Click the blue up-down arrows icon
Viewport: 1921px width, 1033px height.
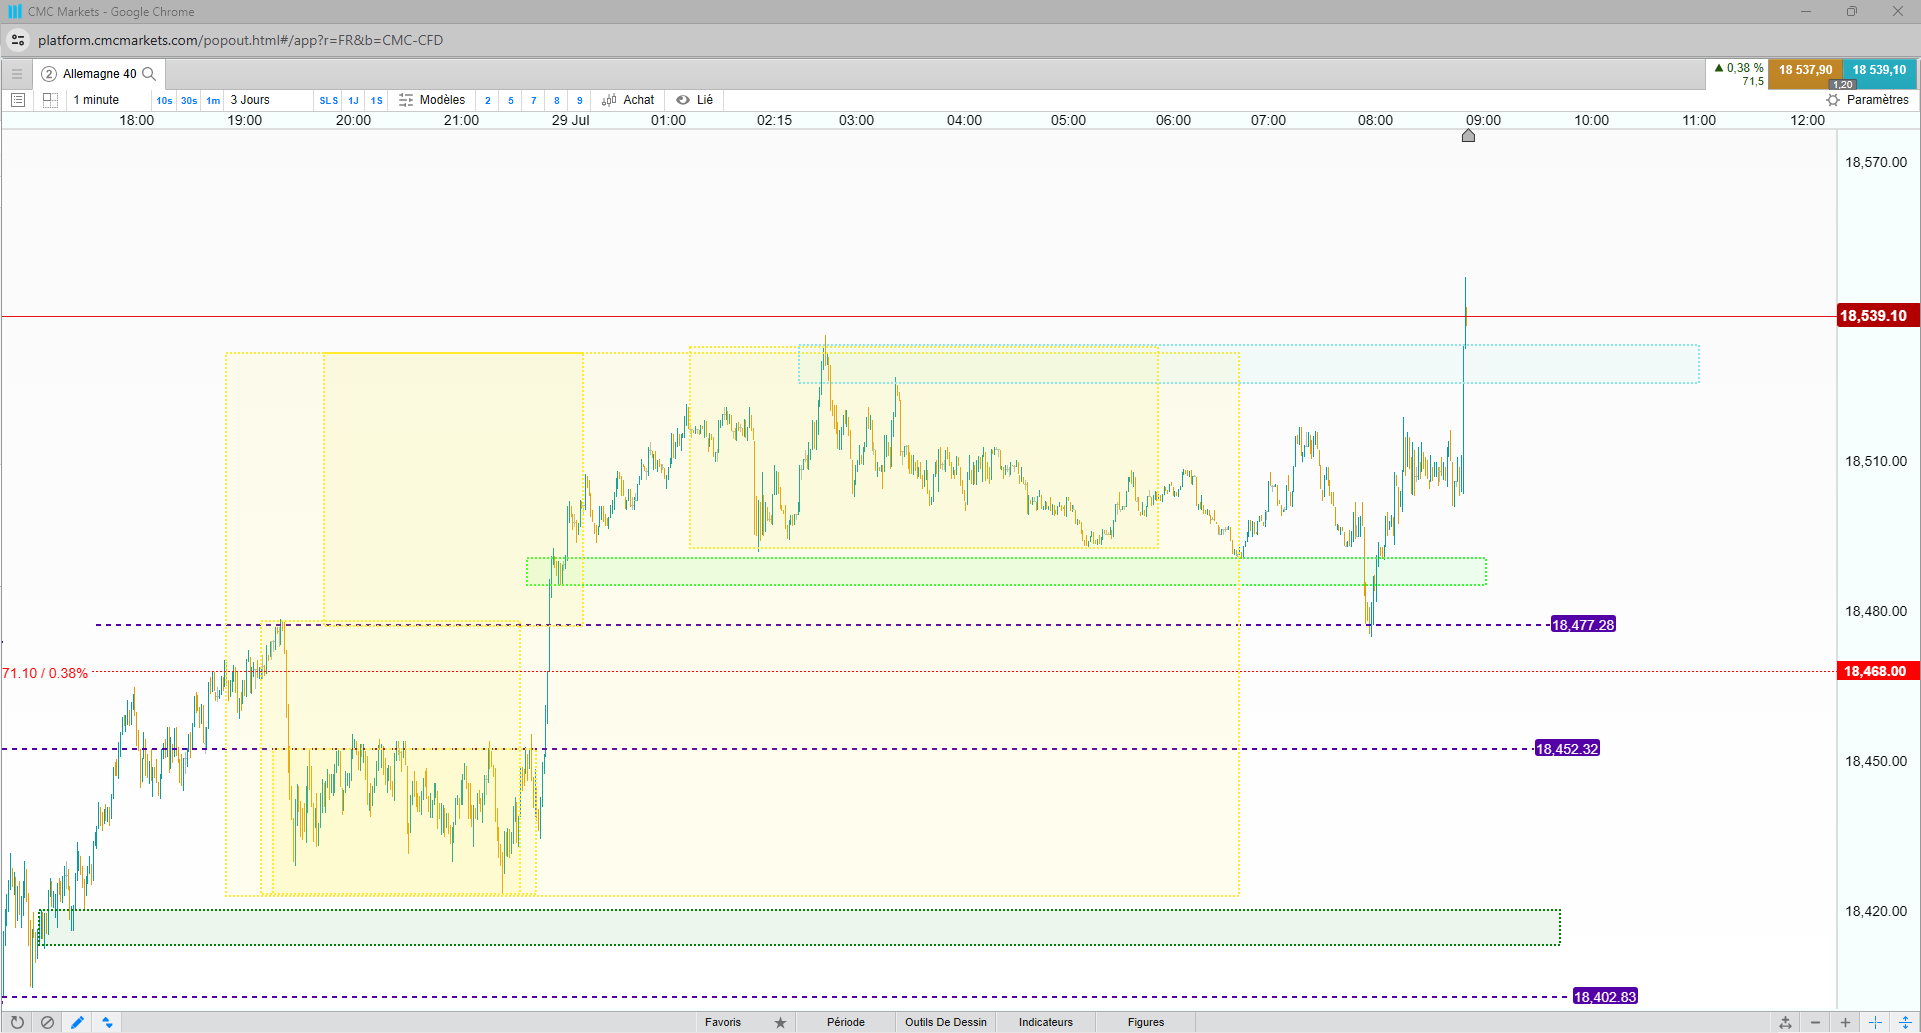point(107,1022)
